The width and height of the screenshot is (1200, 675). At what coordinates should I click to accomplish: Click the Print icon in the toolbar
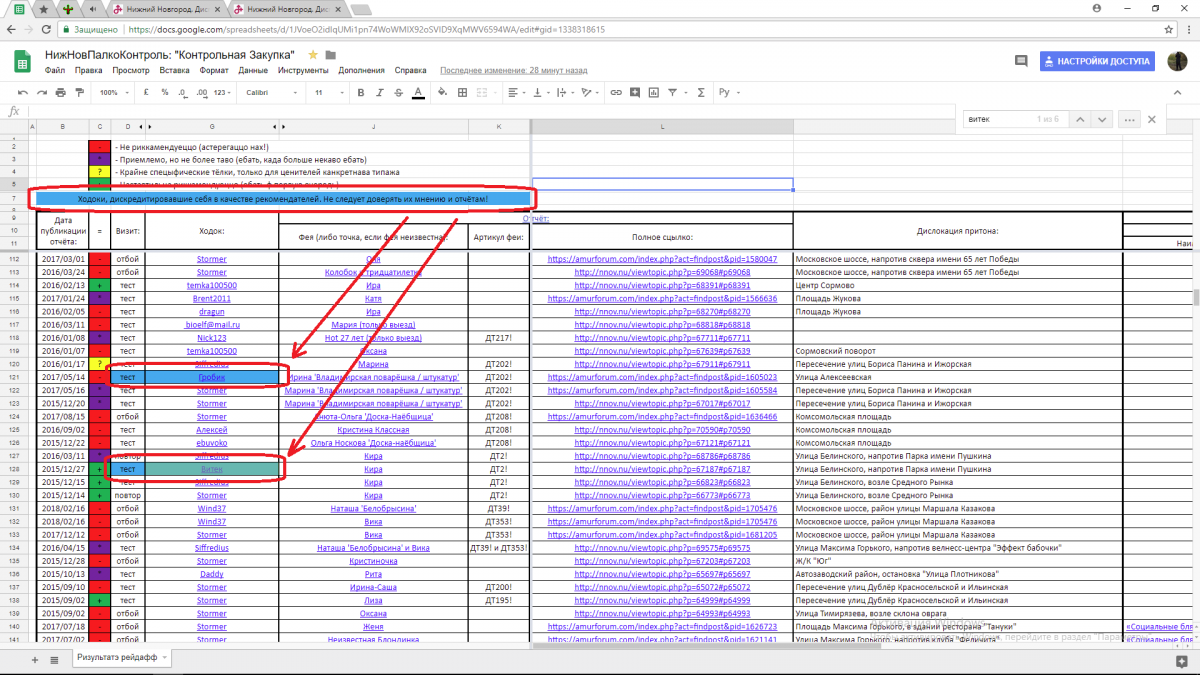tap(62, 92)
